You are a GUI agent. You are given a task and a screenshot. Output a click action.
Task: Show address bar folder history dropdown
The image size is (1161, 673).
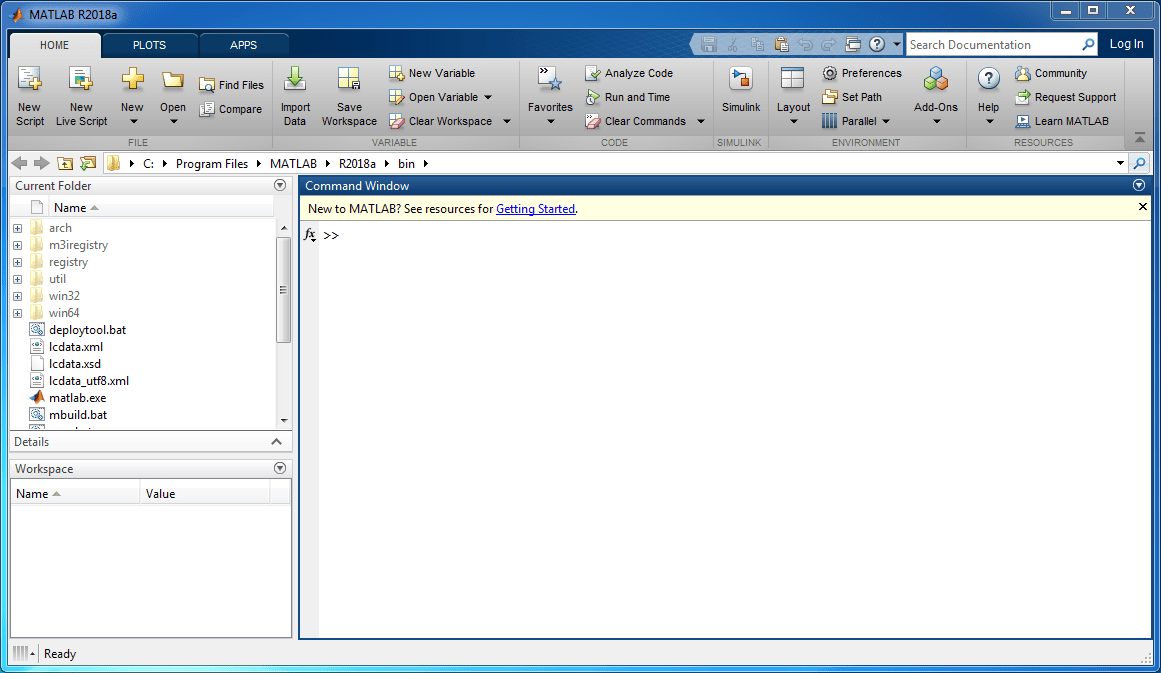pos(1120,164)
